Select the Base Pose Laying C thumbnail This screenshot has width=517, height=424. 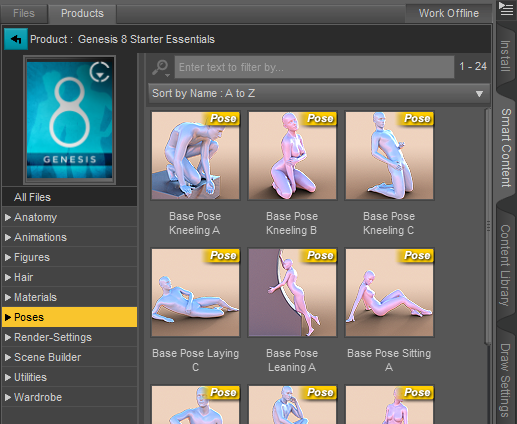[195, 293]
